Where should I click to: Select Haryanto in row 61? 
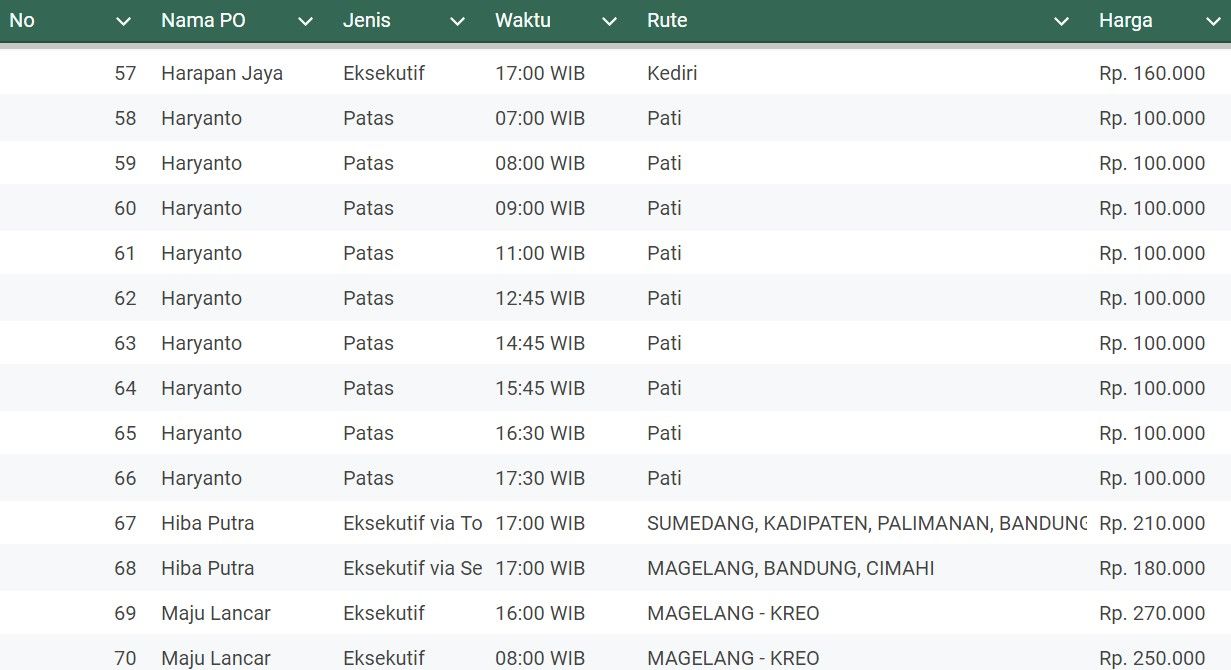pos(201,253)
